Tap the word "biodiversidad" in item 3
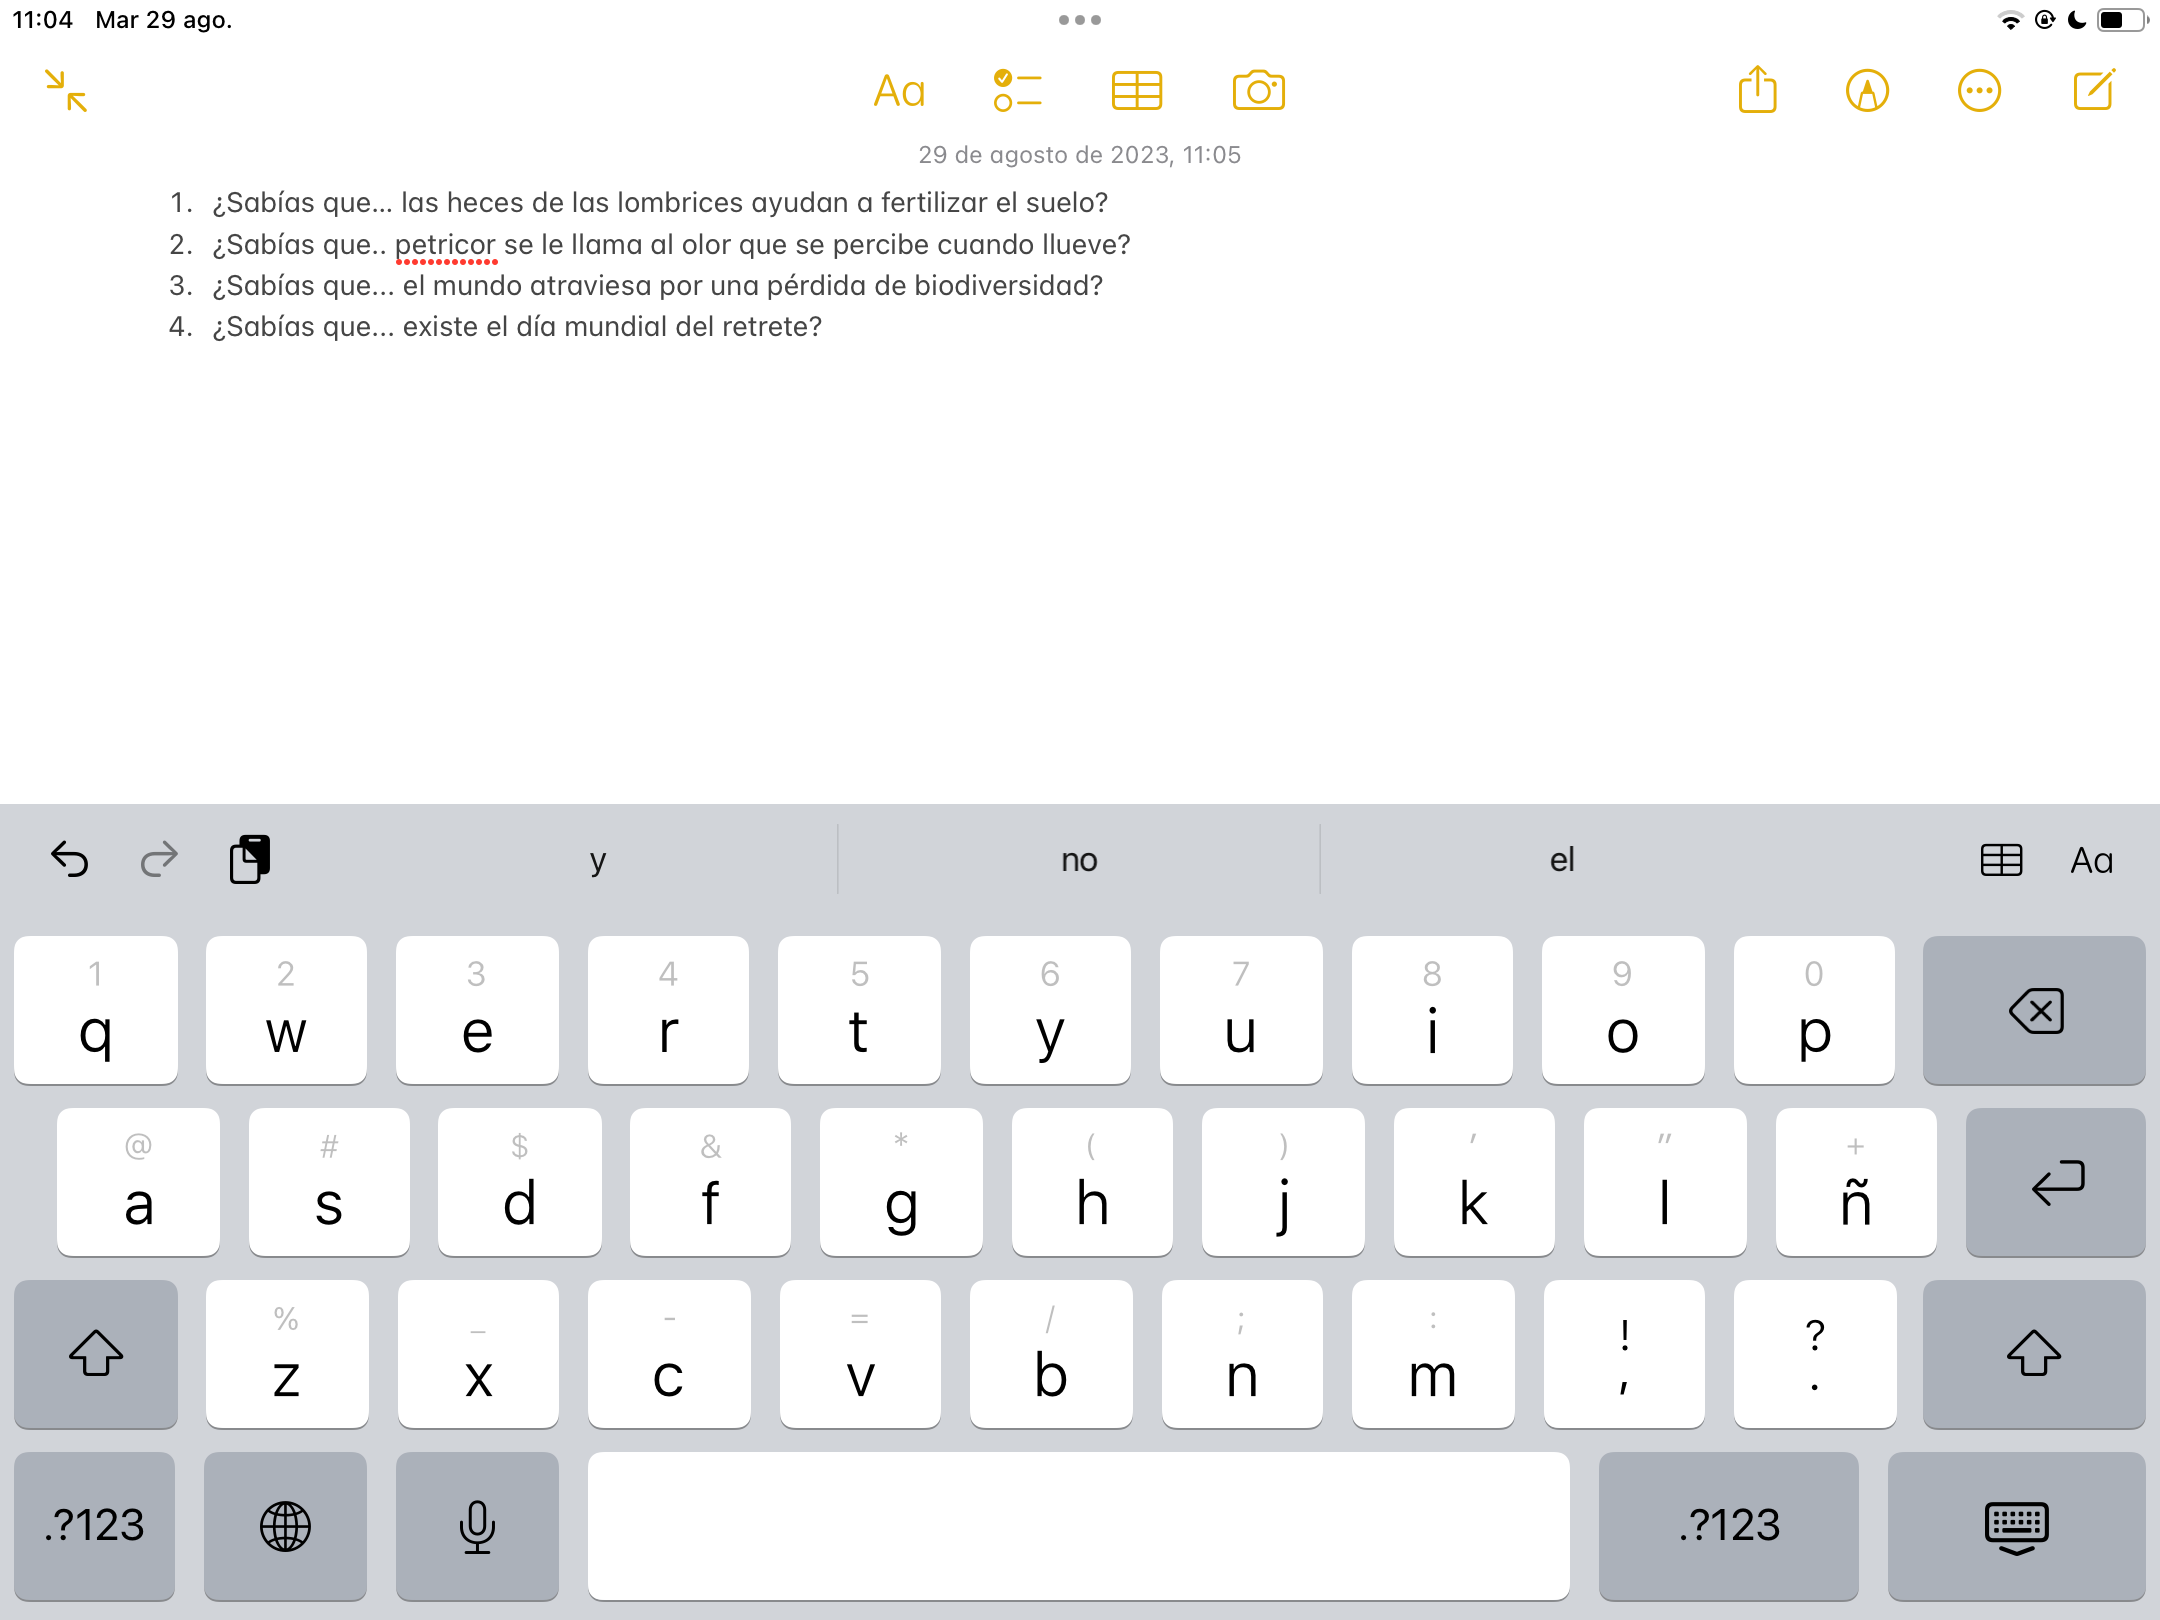2160x1620 pixels. pyautogui.click(x=1003, y=286)
